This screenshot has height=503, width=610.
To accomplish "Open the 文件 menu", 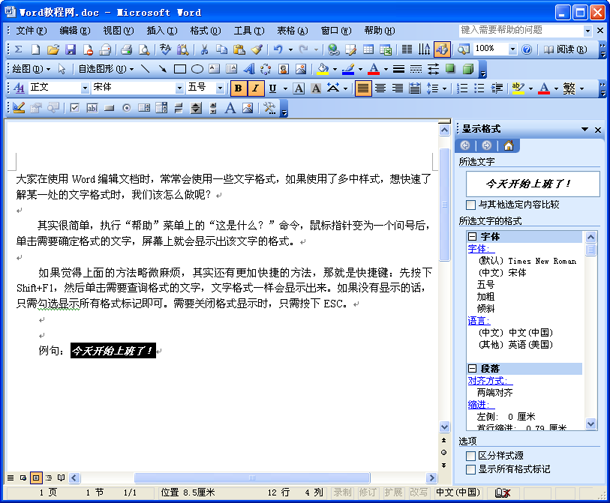I will pos(31,30).
